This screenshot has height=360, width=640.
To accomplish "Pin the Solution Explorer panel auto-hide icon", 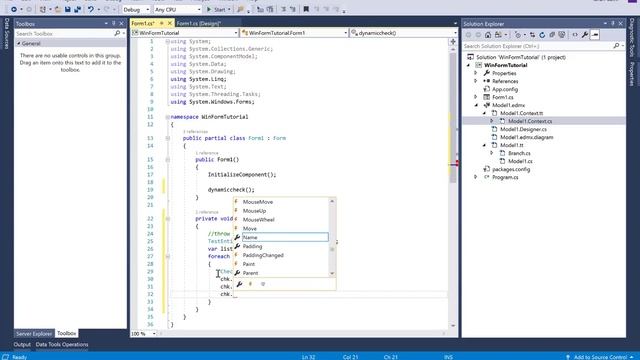I will click(613, 24).
